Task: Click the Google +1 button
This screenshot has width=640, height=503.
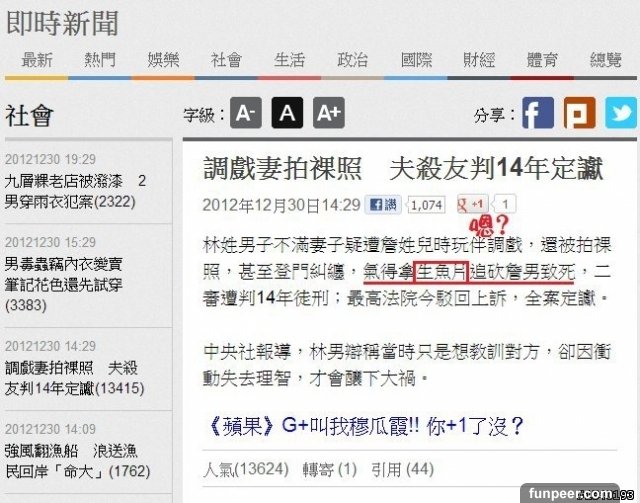Action: click(x=472, y=204)
